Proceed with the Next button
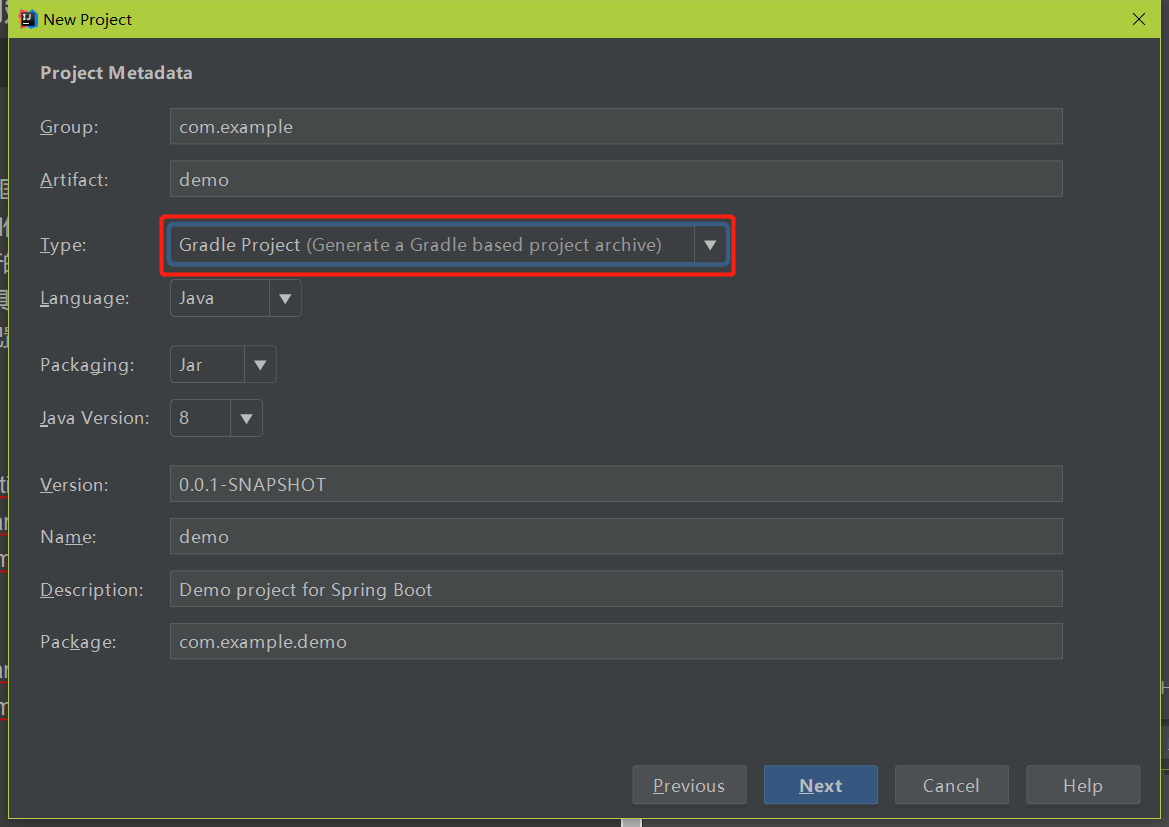This screenshot has width=1169, height=827. tap(820, 785)
